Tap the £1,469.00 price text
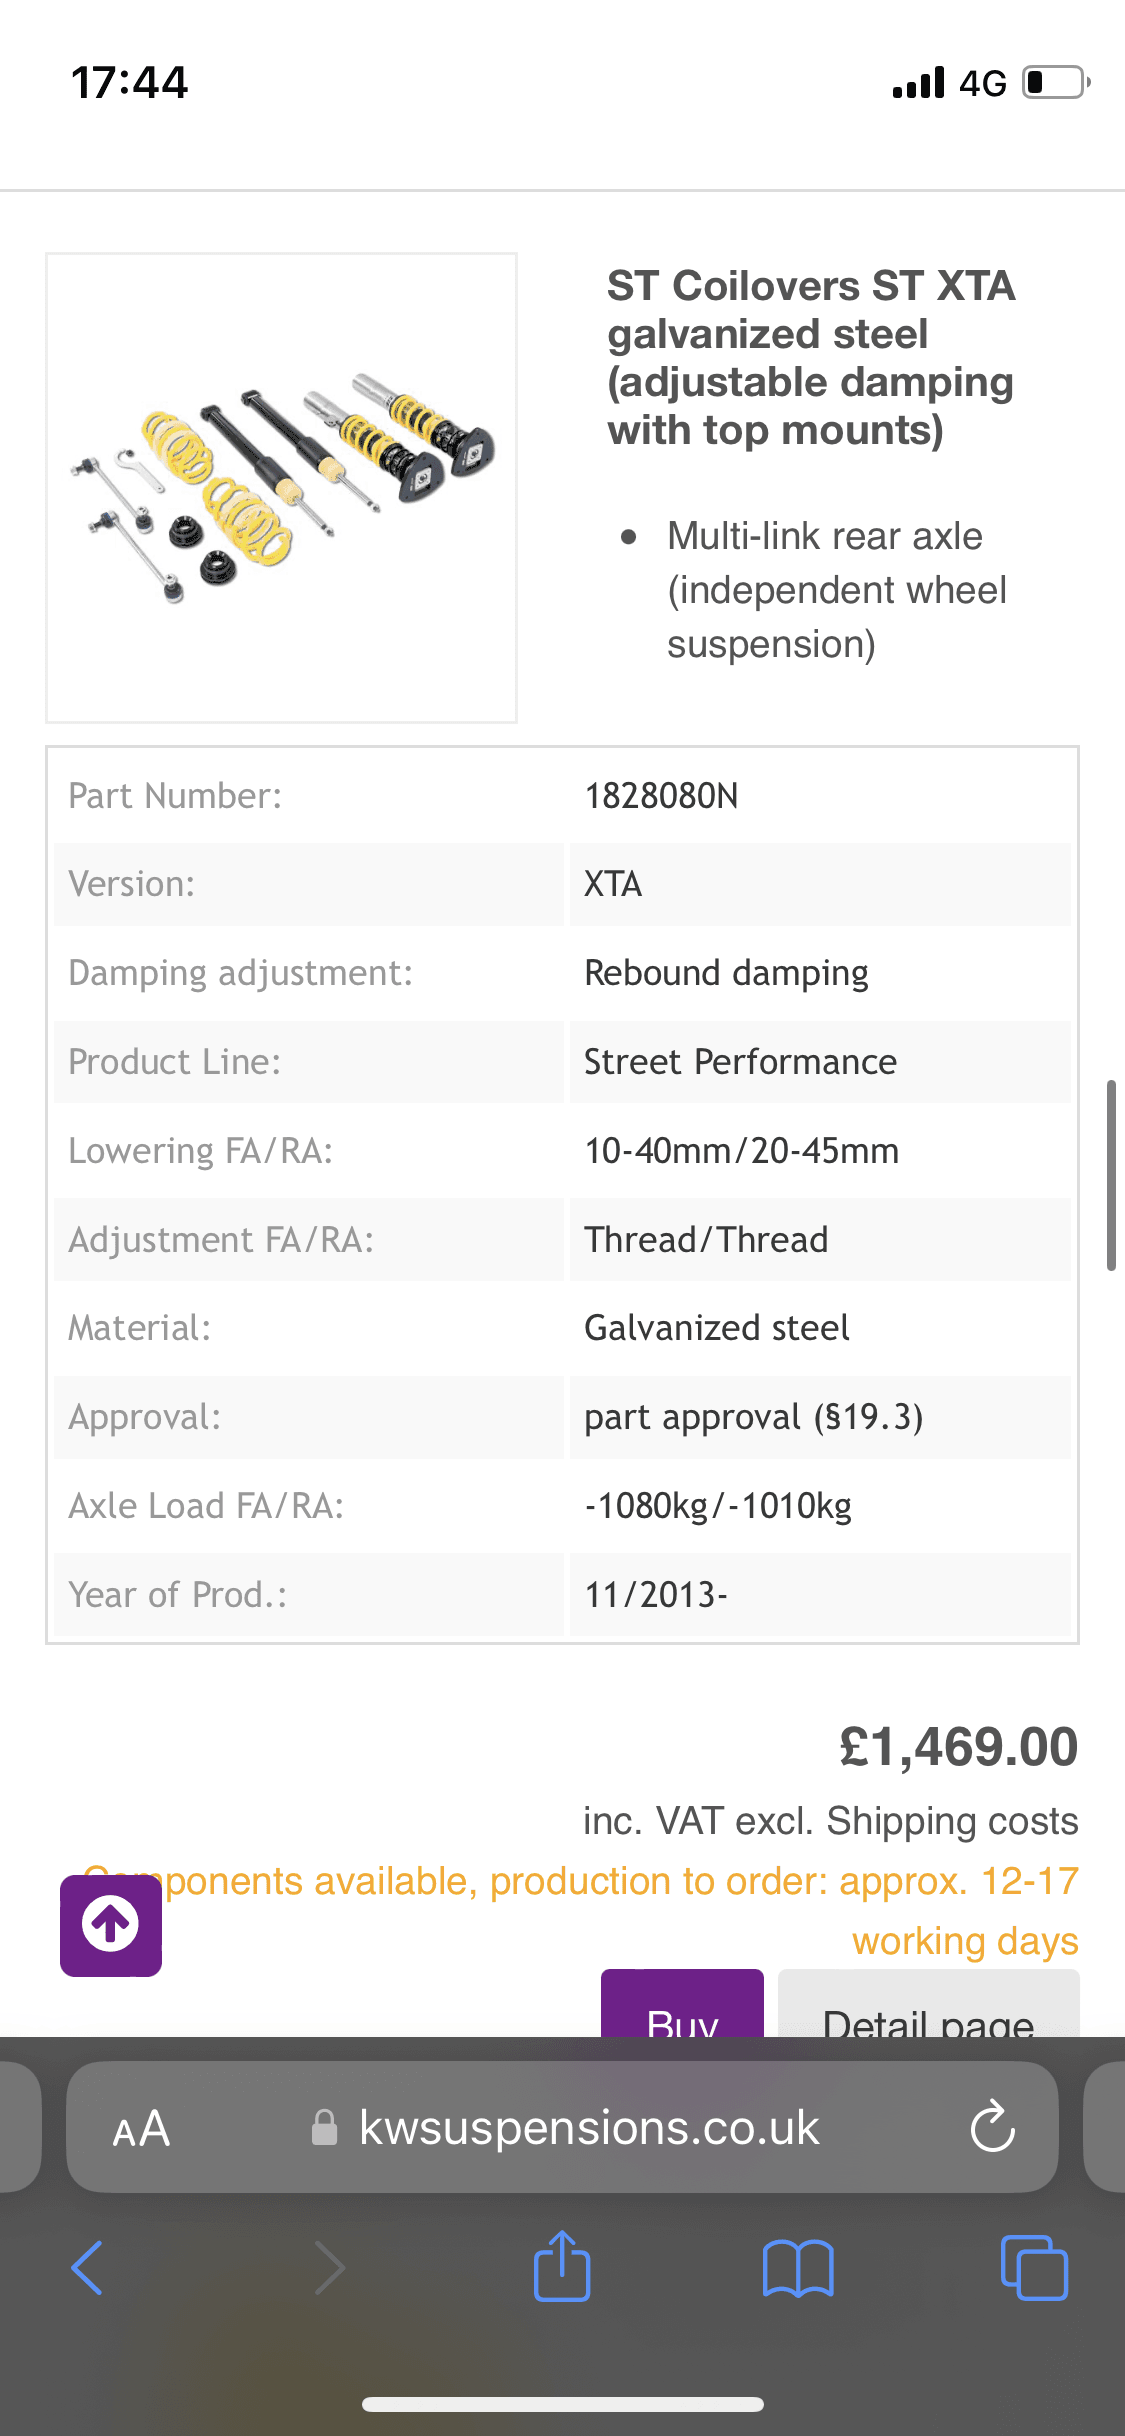This screenshot has width=1125, height=2436. [x=958, y=1747]
